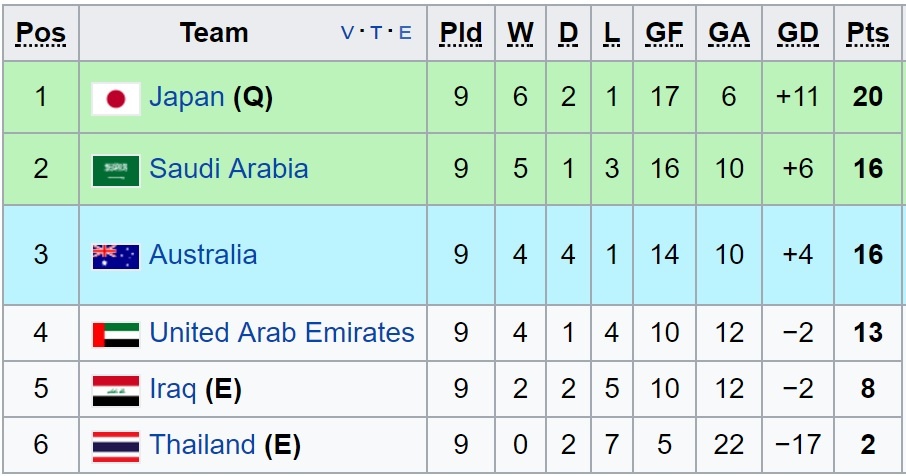Open the Saudi Arabia team link
Viewport: 906px width, 476px height.
point(229,168)
